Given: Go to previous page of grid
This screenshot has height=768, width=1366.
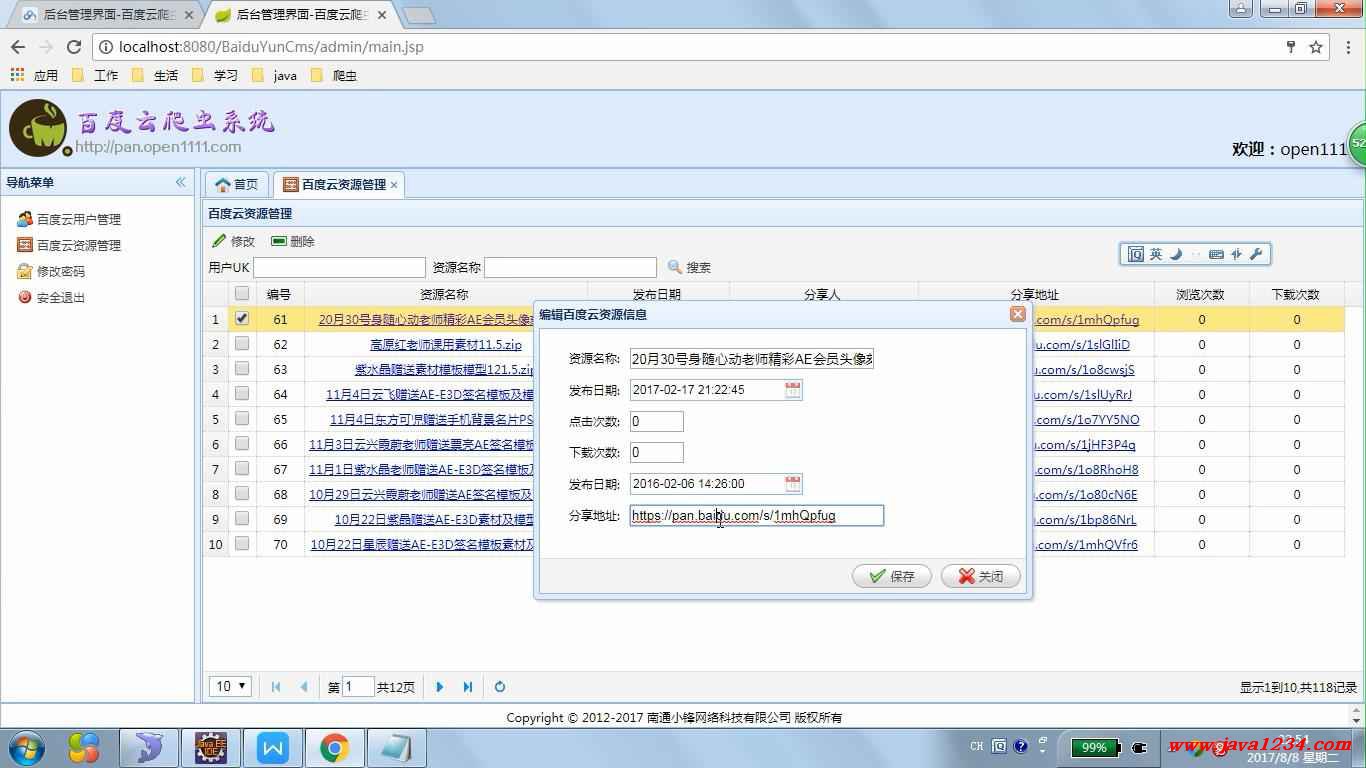Looking at the screenshot, I should click(304, 687).
